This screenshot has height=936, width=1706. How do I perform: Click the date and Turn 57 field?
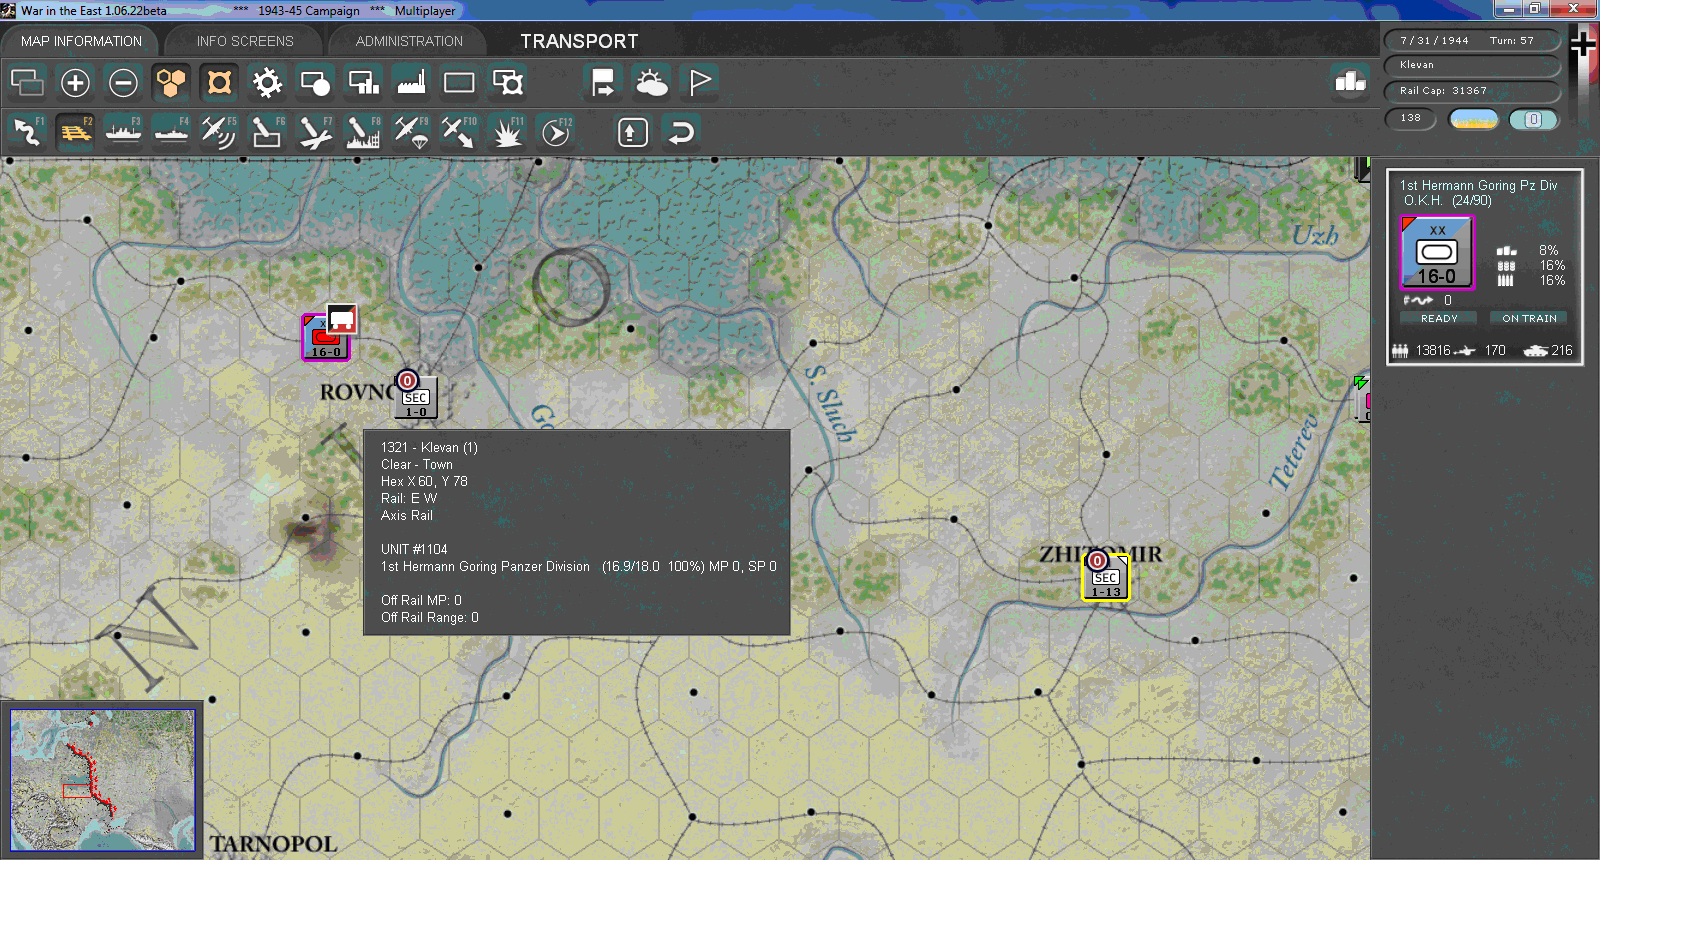[x=1472, y=40]
